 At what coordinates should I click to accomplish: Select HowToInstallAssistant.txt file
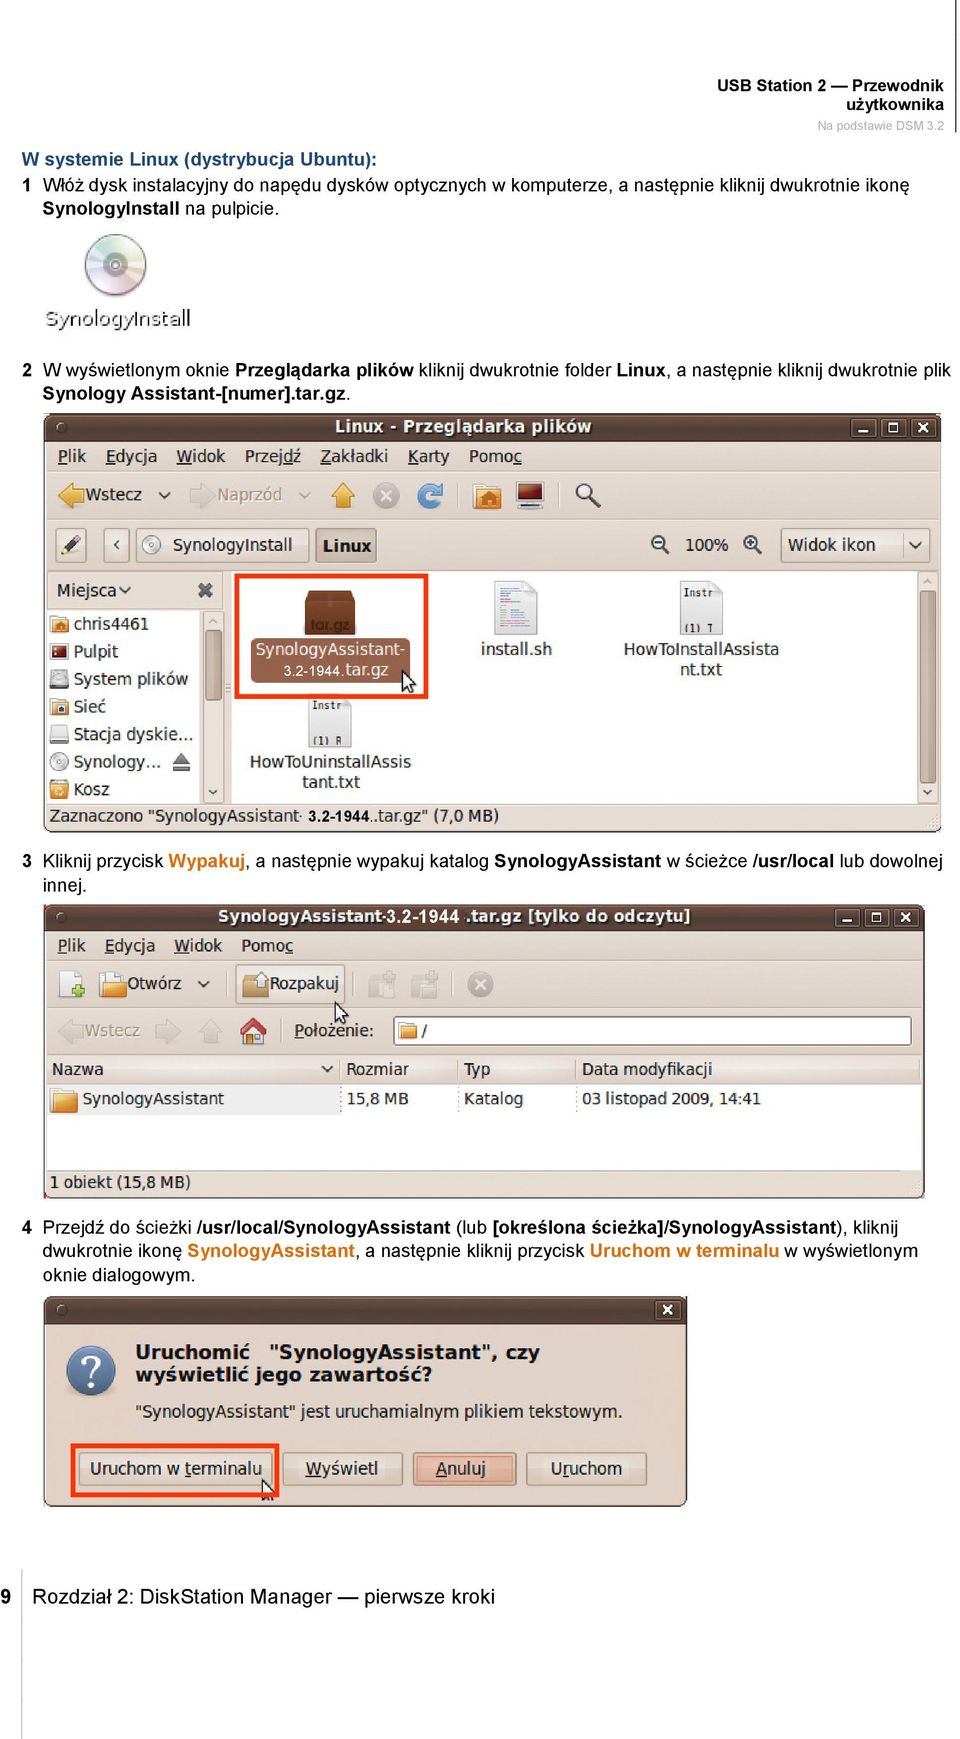coord(701,630)
